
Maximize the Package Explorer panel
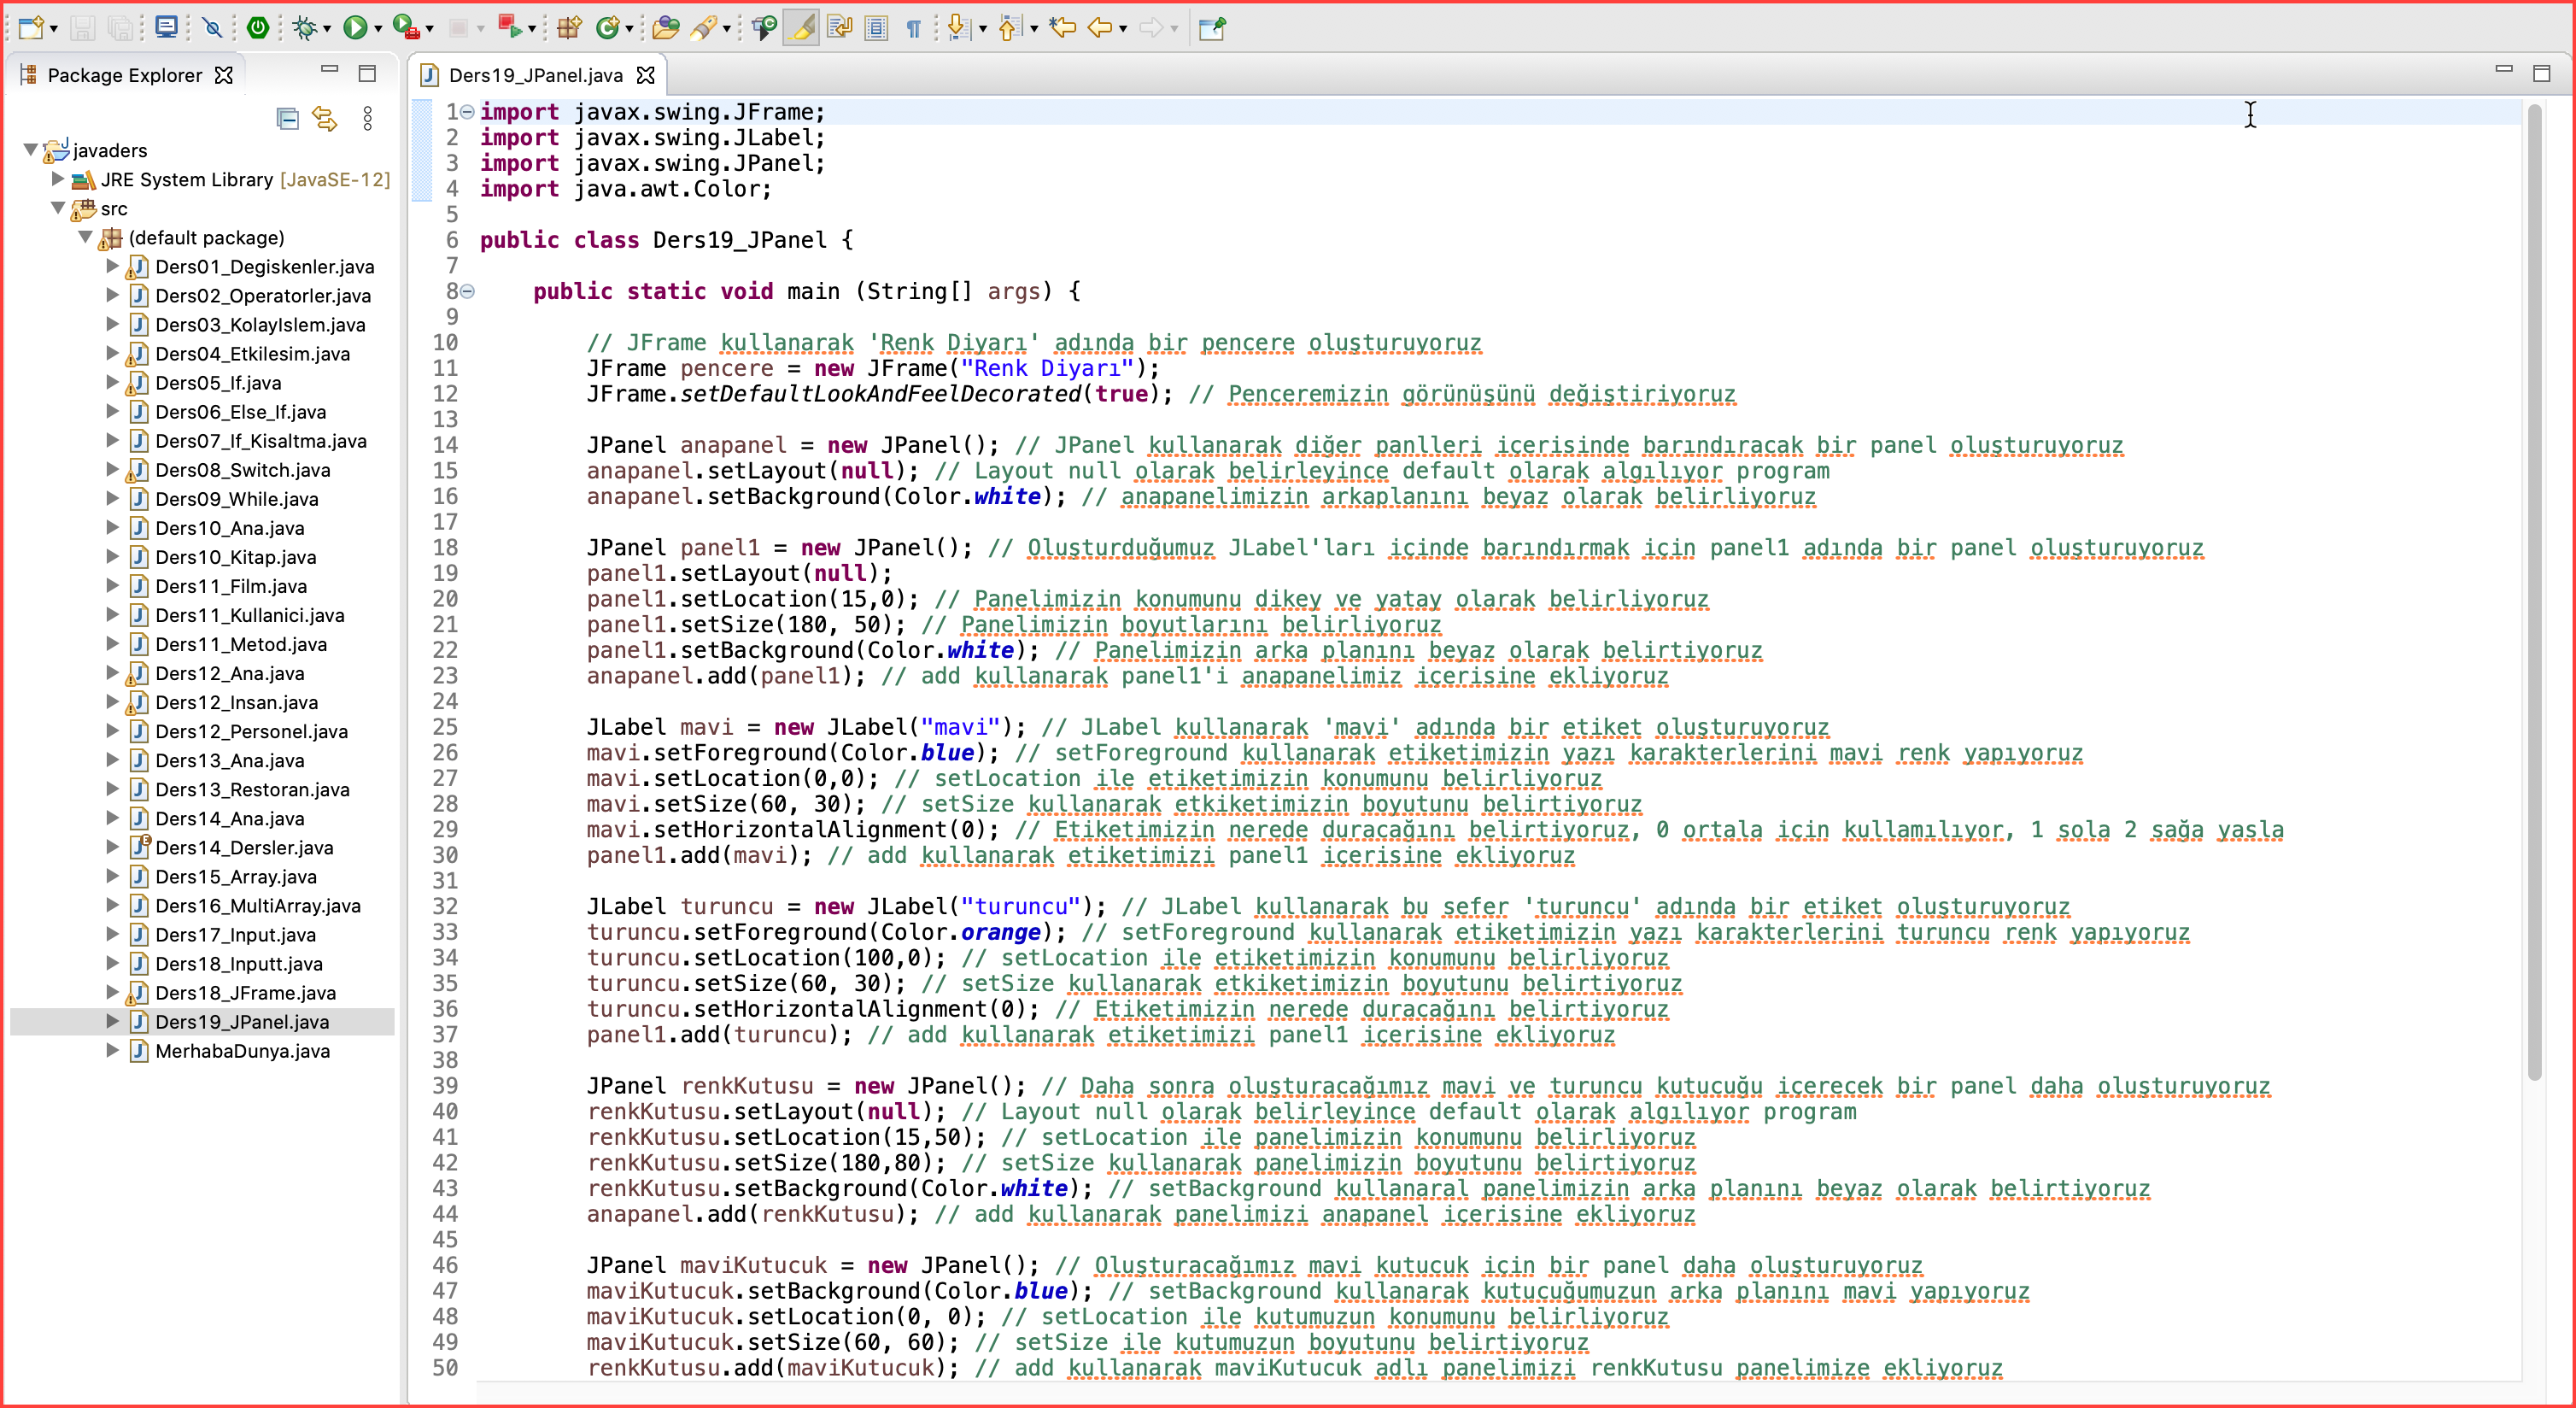click(x=367, y=73)
